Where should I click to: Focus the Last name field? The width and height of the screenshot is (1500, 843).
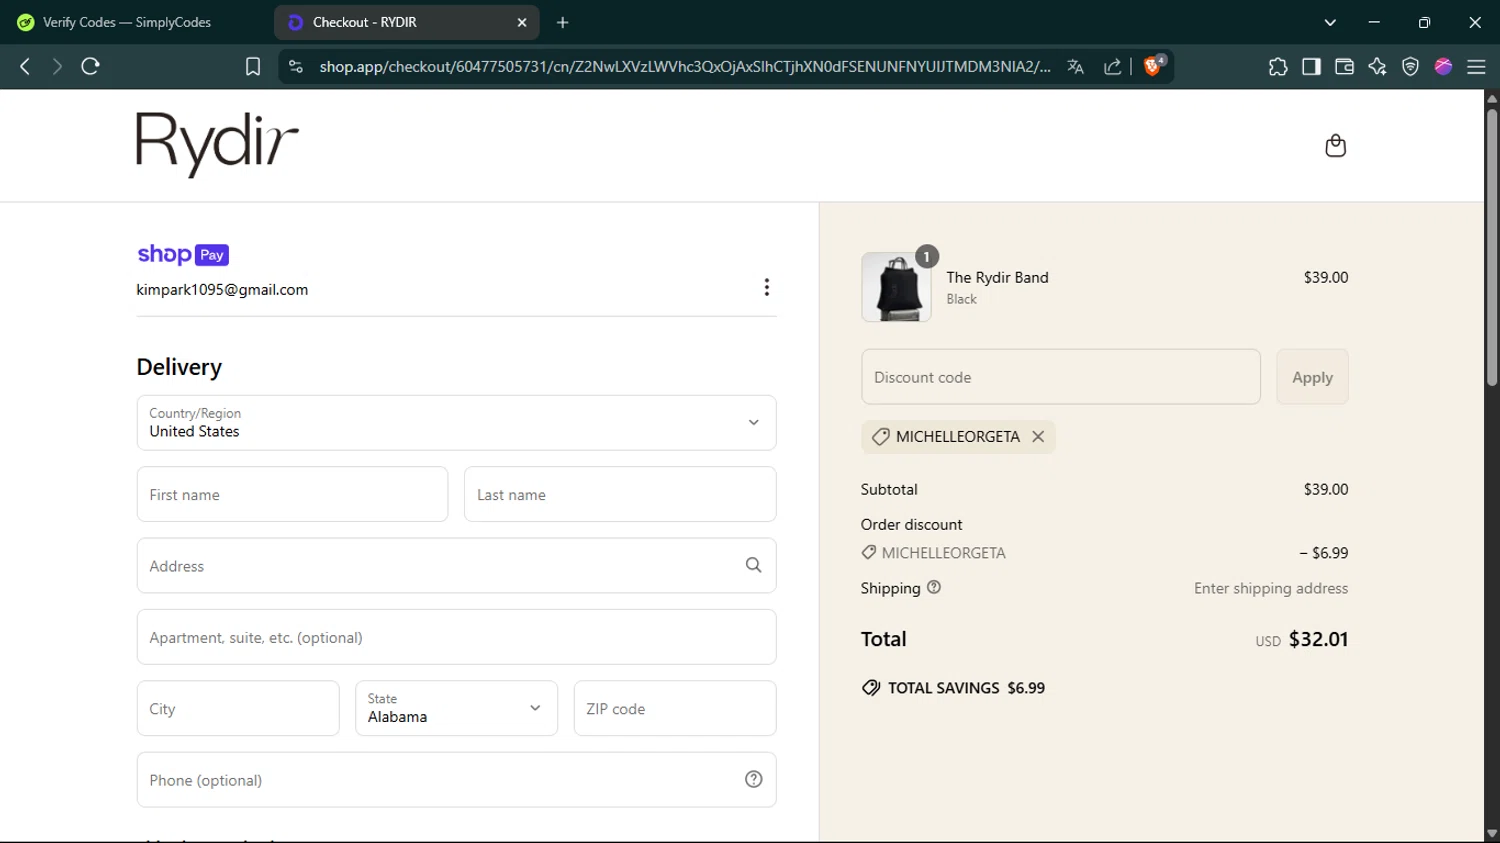pos(620,494)
